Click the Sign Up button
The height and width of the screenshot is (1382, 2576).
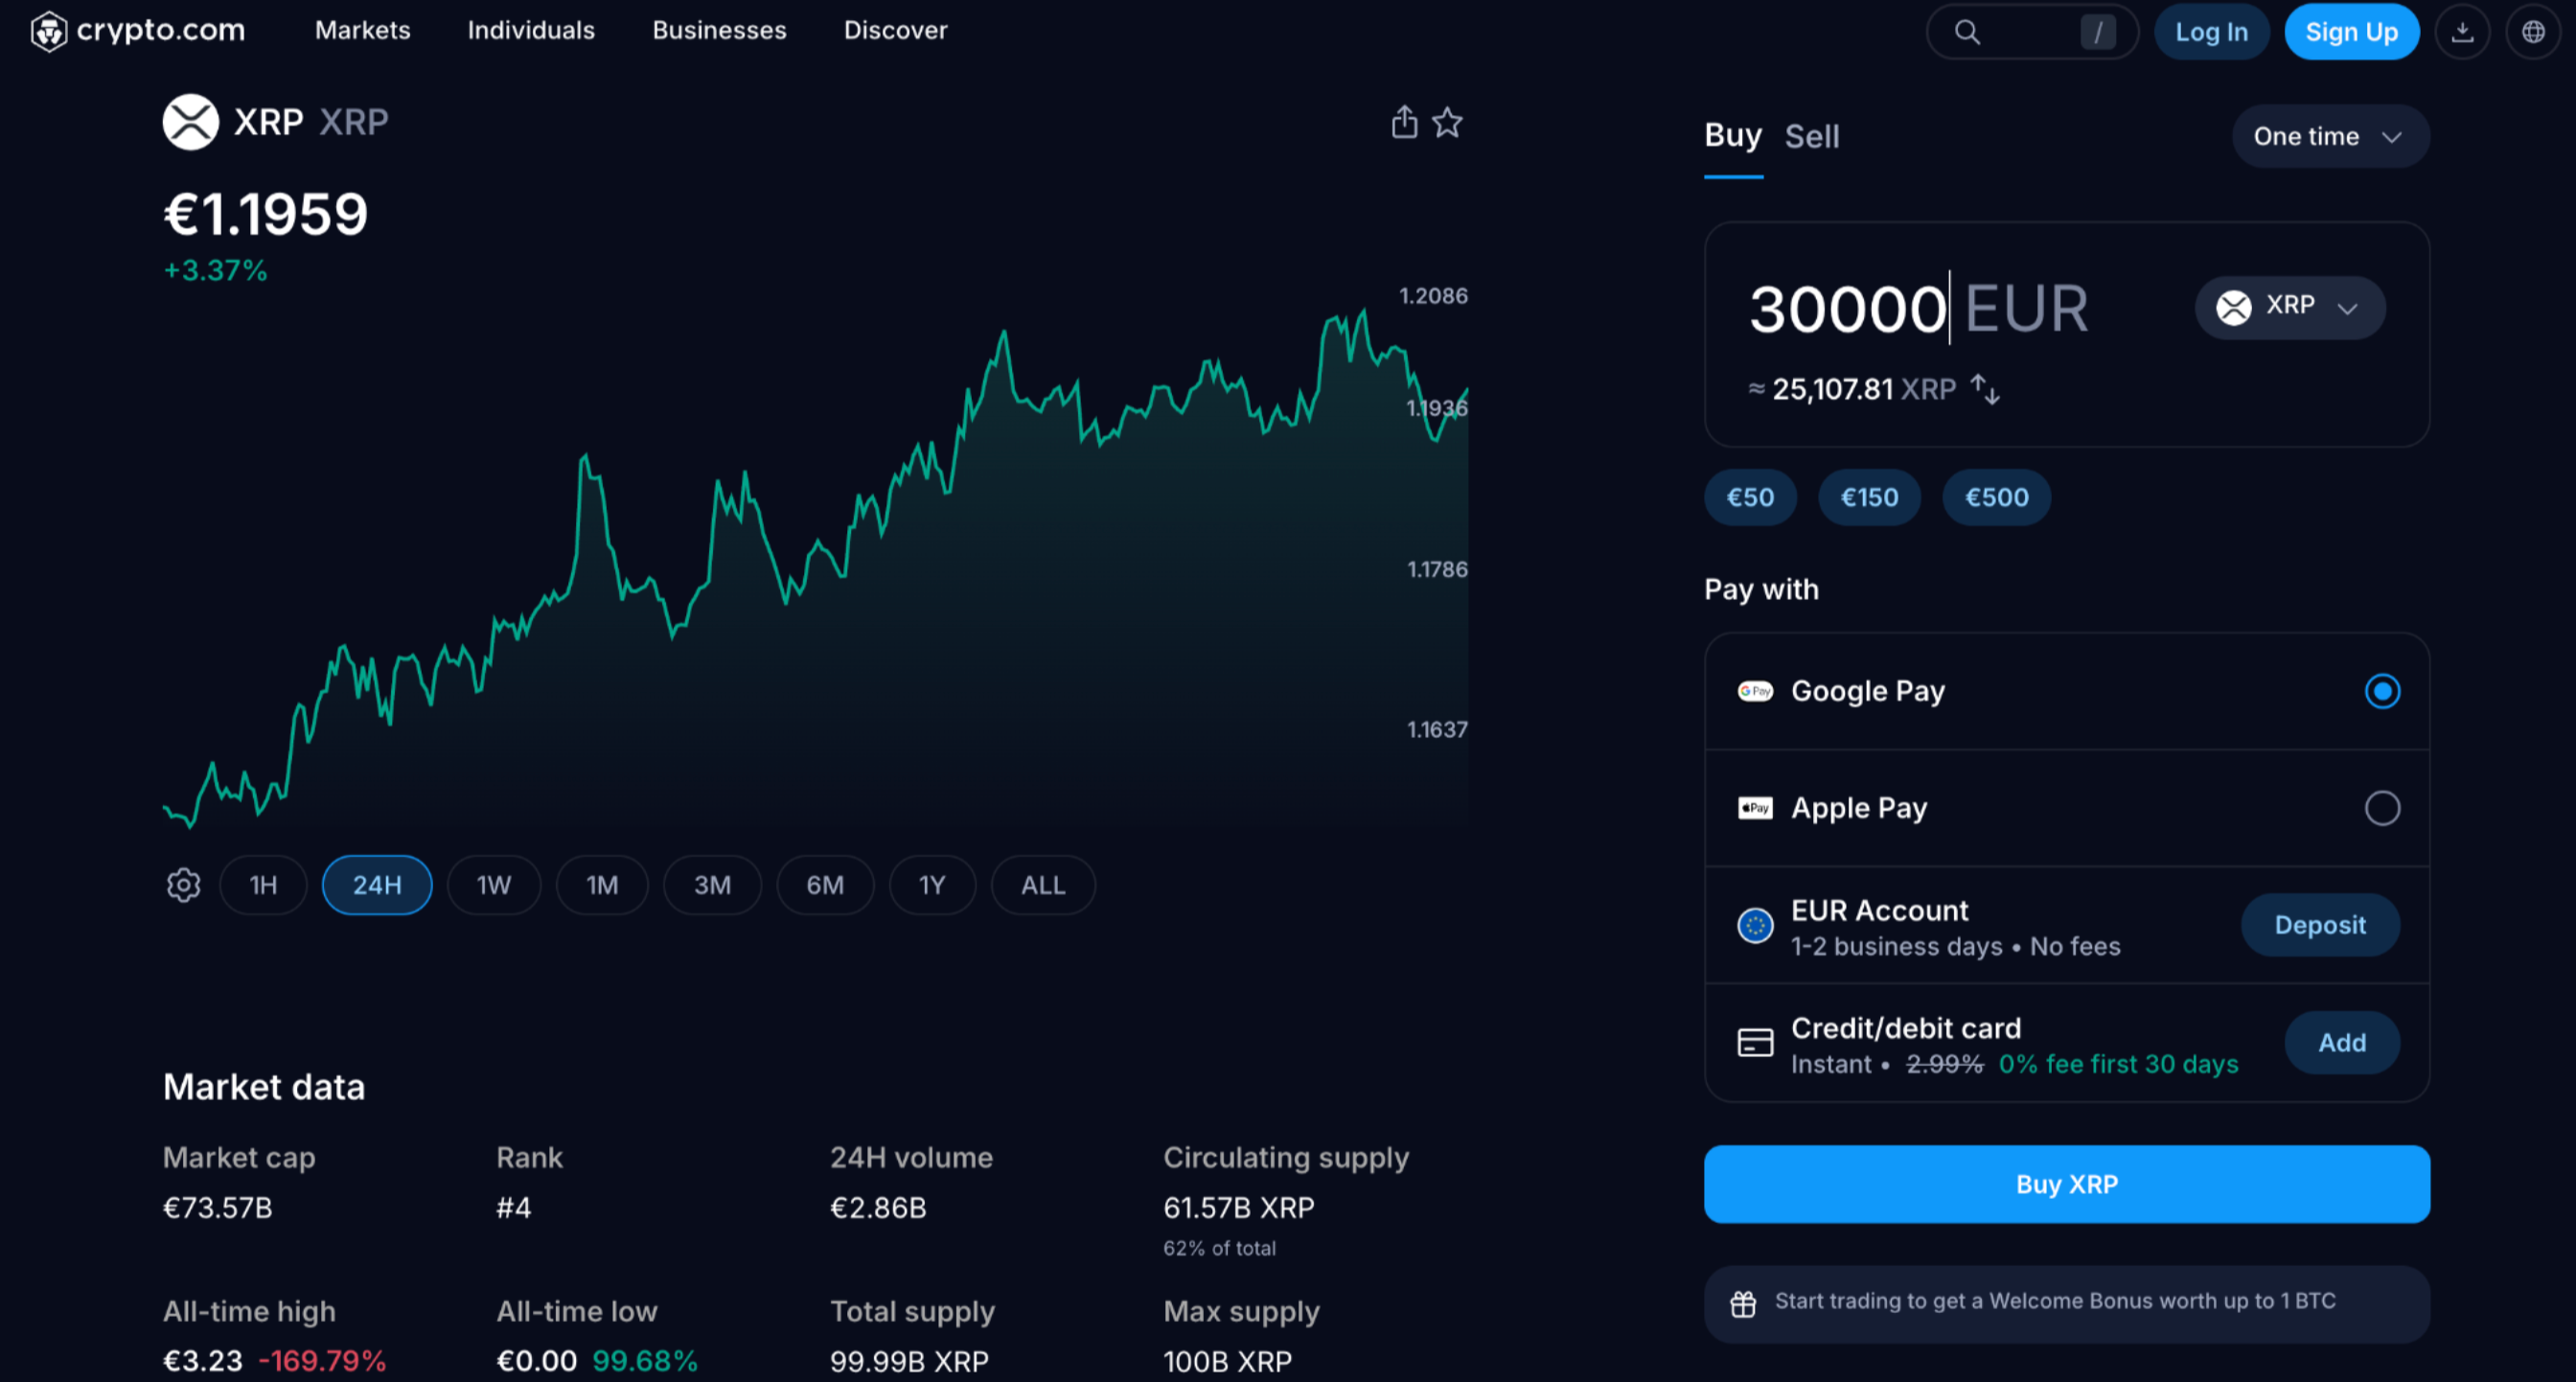pos(2351,32)
